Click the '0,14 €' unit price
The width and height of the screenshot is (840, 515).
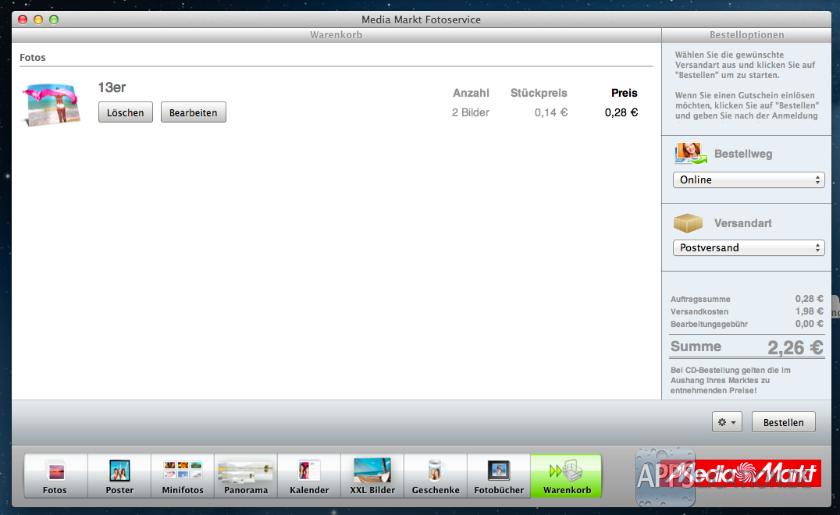tap(551, 113)
